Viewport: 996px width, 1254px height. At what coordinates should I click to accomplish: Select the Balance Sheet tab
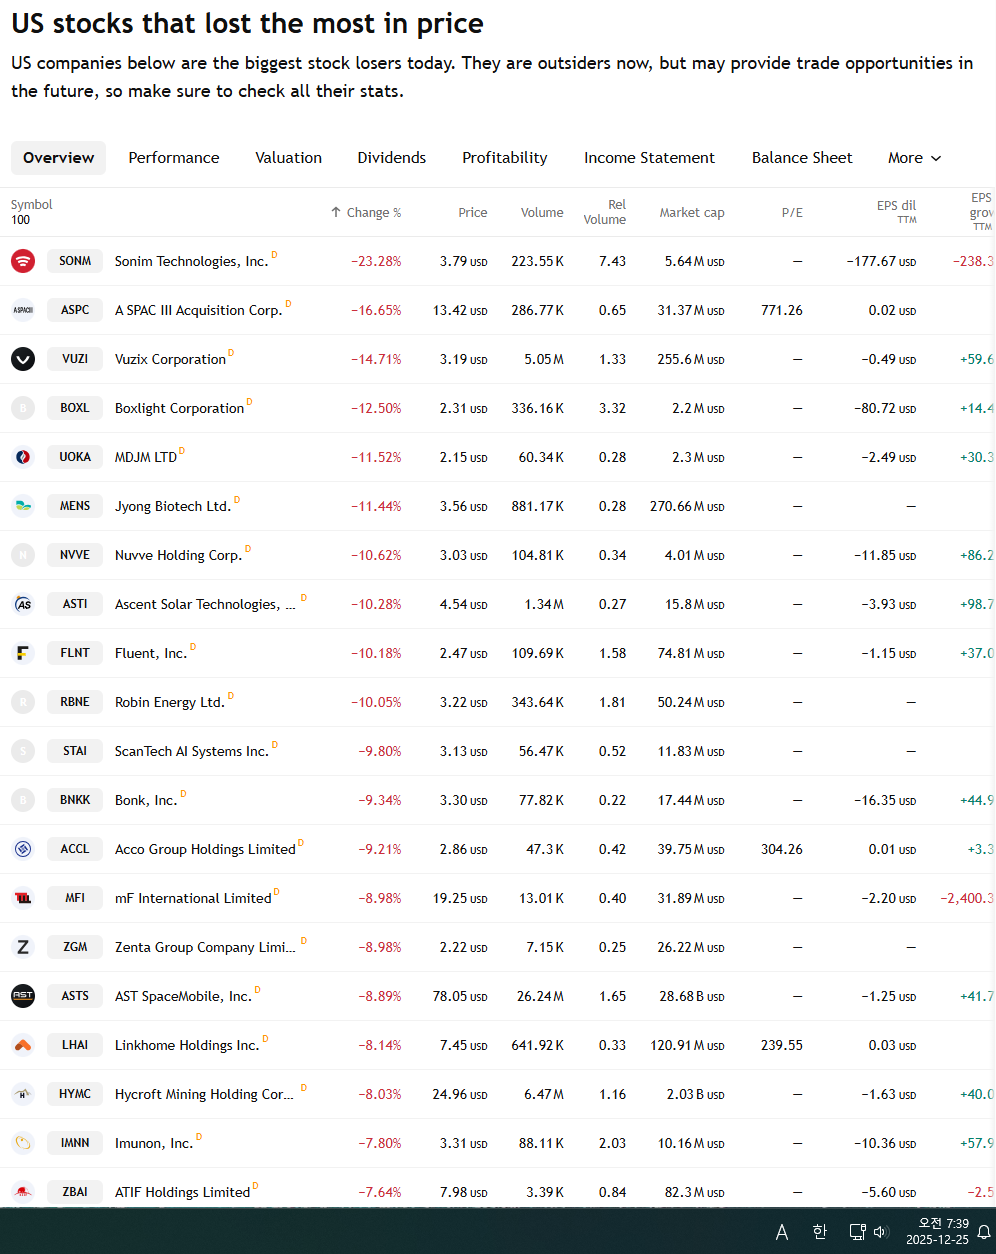pyautogui.click(x=802, y=158)
